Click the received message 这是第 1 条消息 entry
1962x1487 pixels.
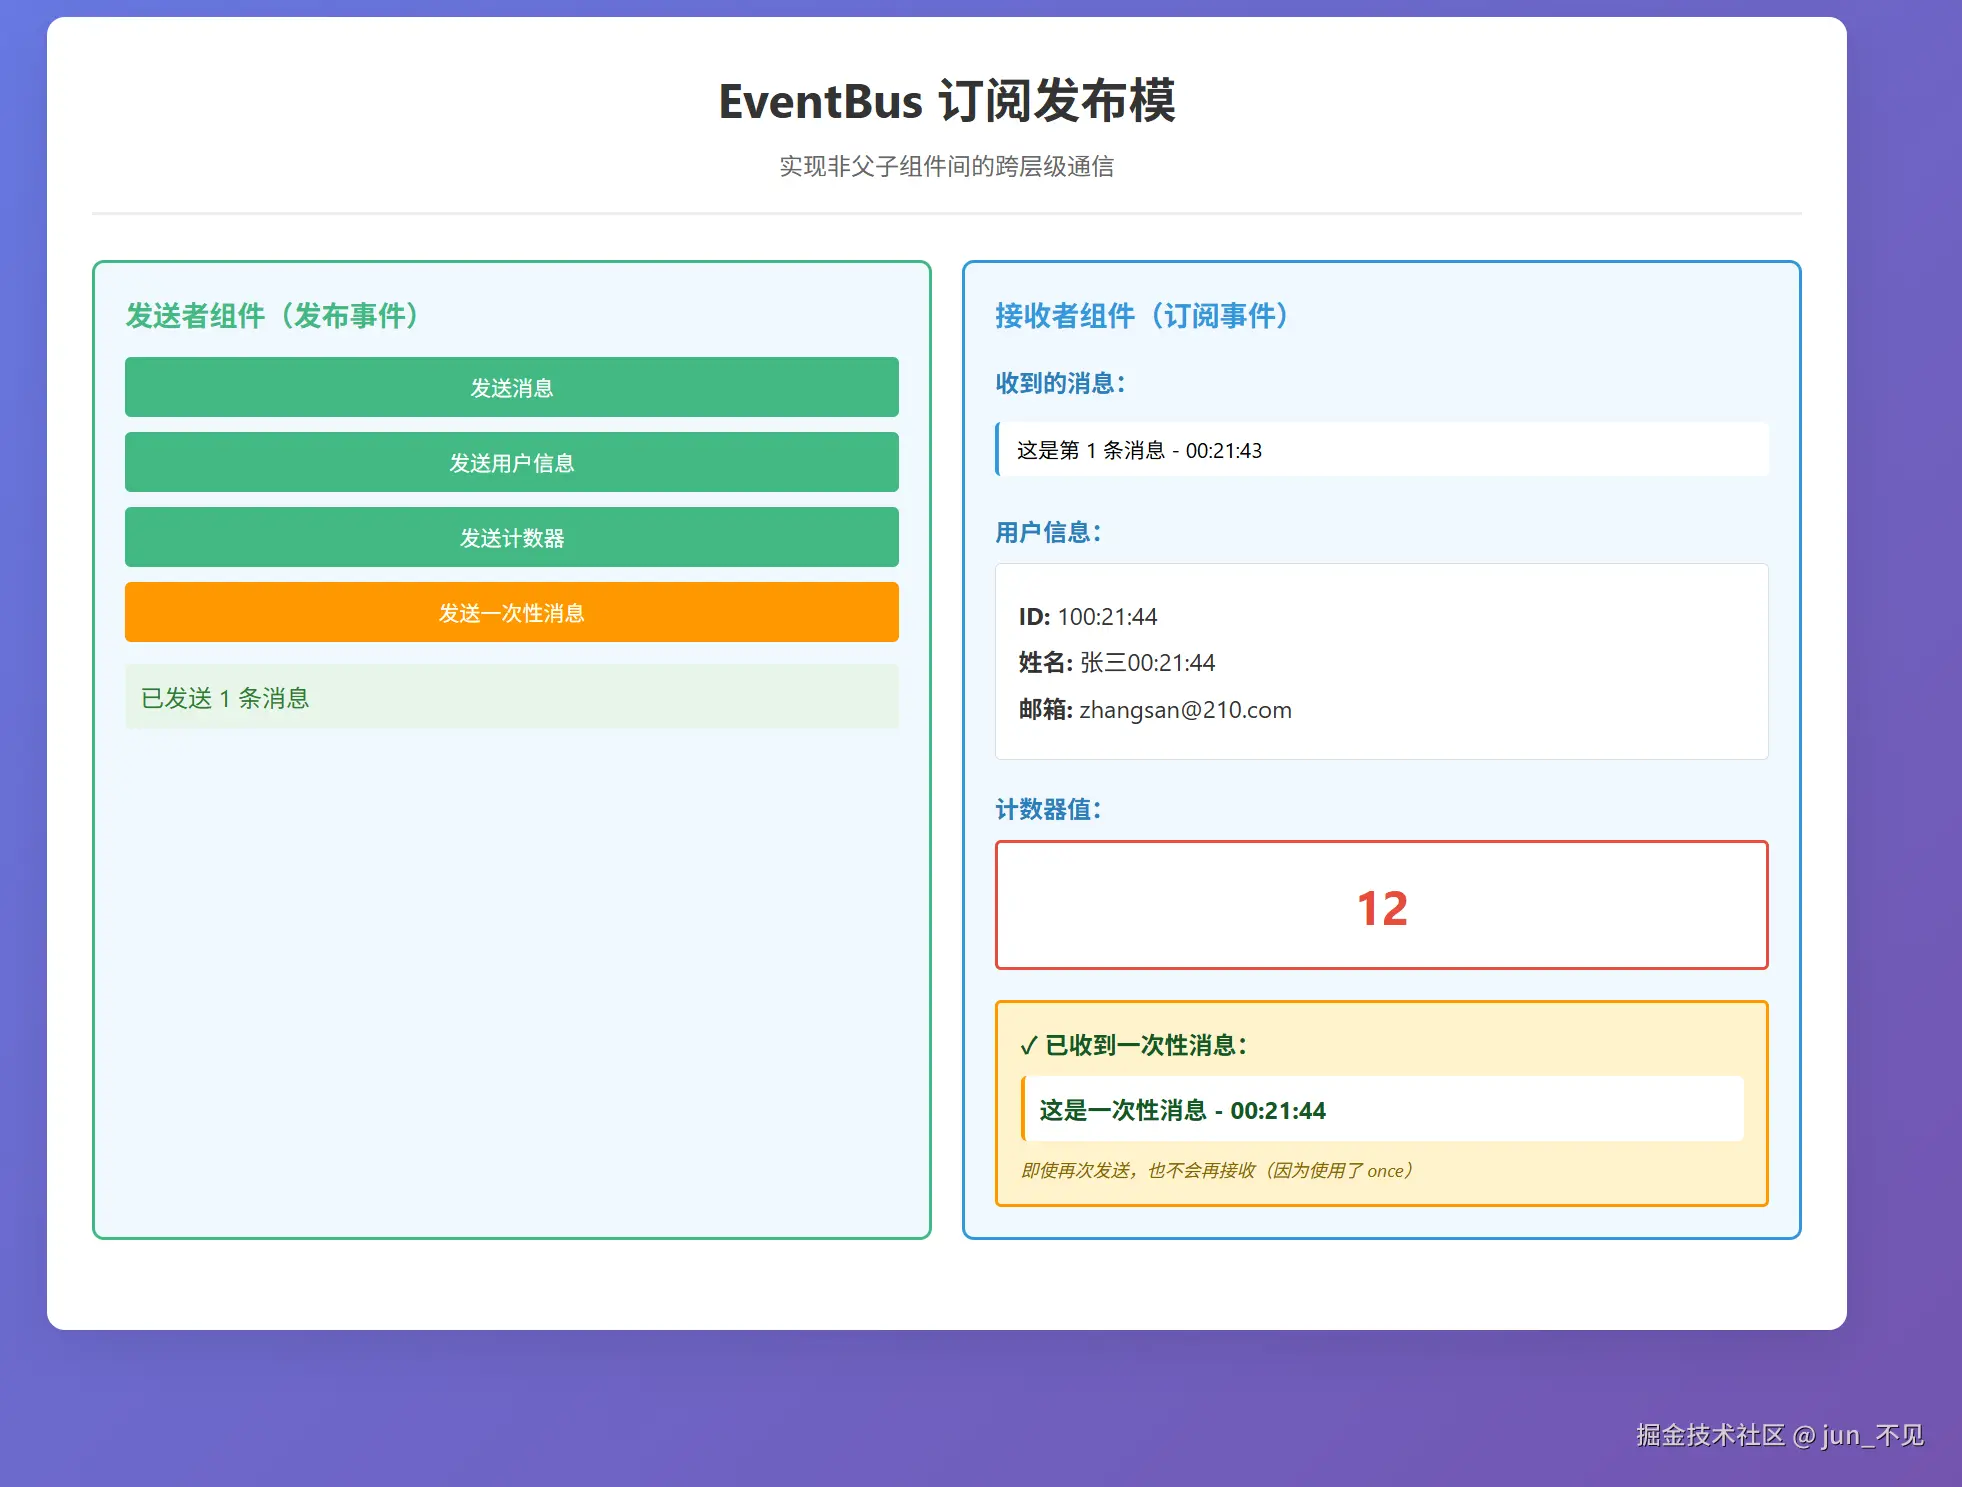click(x=1139, y=450)
